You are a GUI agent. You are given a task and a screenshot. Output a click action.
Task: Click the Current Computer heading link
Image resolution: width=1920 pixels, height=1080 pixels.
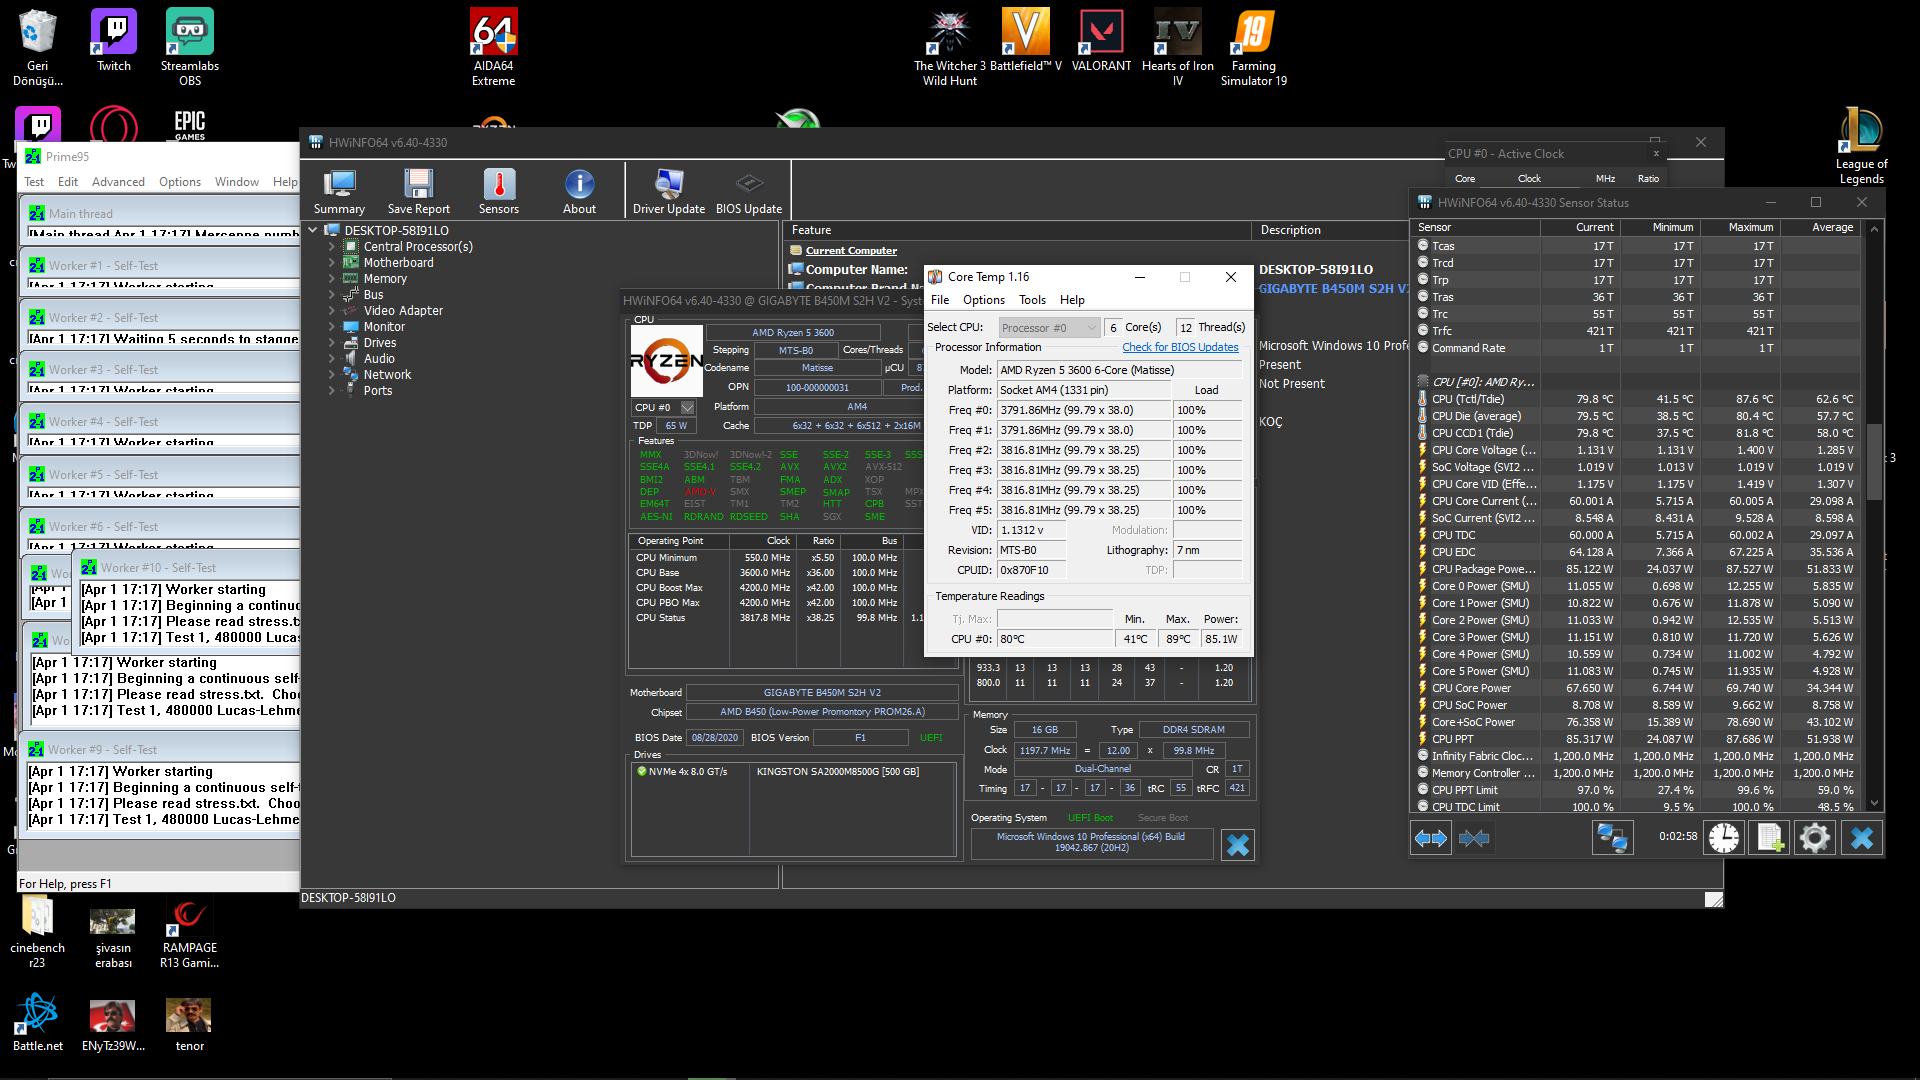click(851, 251)
